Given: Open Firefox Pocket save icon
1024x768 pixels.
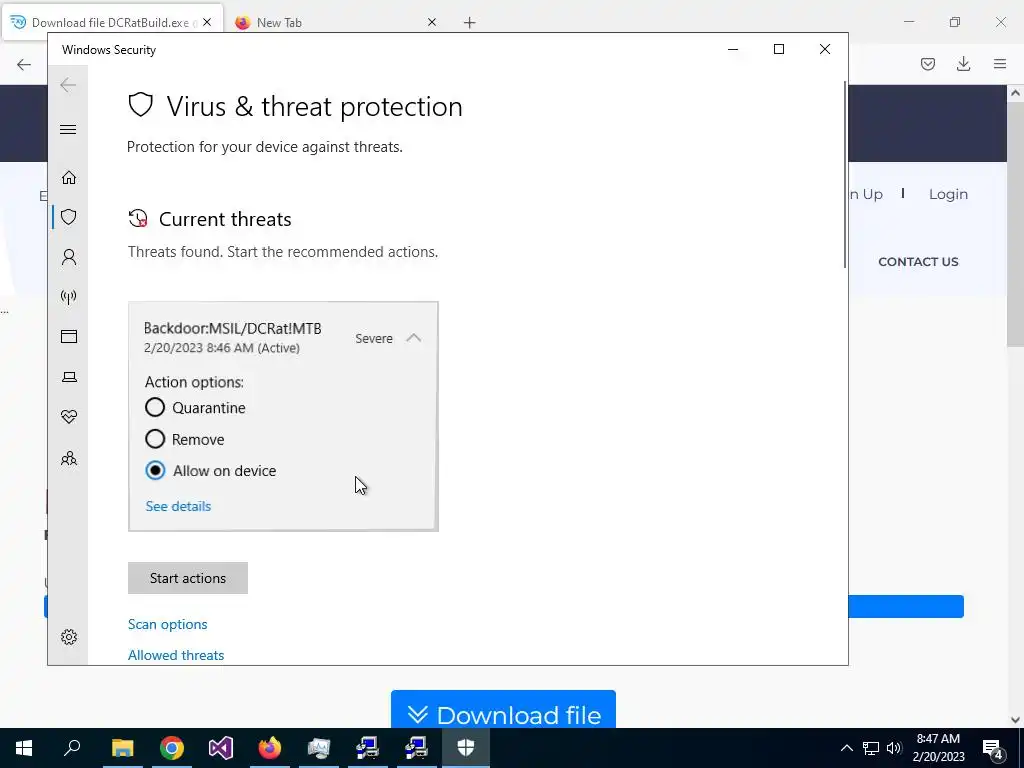Looking at the screenshot, I should 928,64.
